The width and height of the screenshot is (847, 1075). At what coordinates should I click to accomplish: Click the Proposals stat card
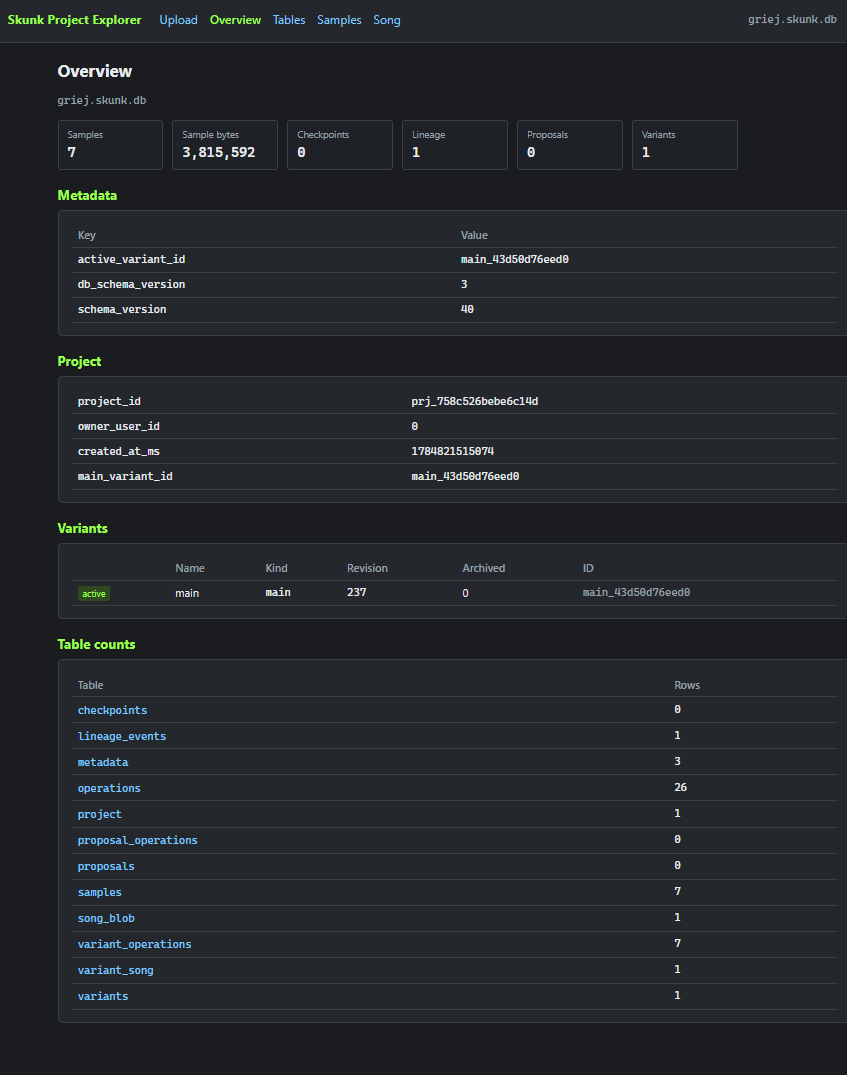tap(570, 145)
